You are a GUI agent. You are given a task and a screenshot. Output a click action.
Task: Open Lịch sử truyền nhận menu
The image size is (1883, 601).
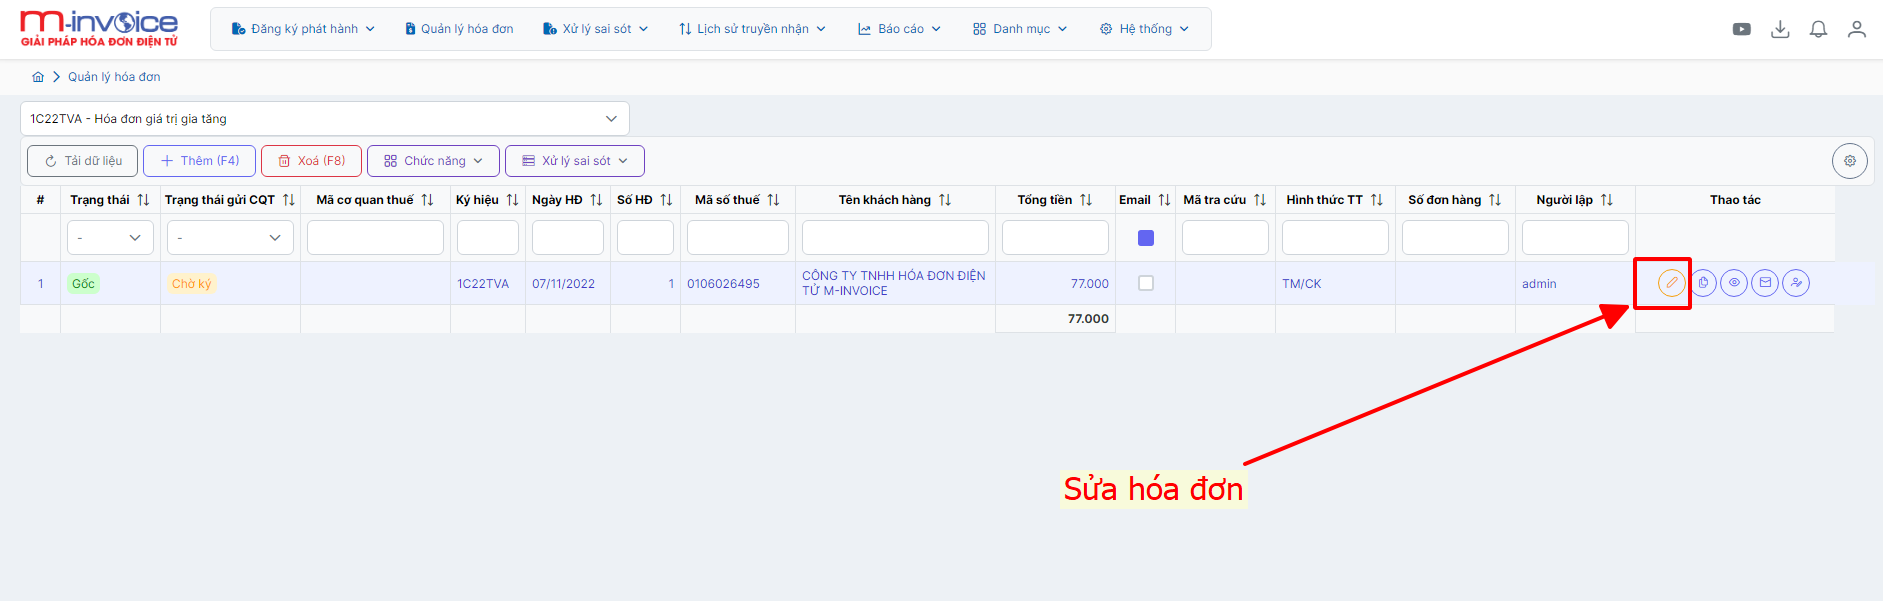coord(752,29)
